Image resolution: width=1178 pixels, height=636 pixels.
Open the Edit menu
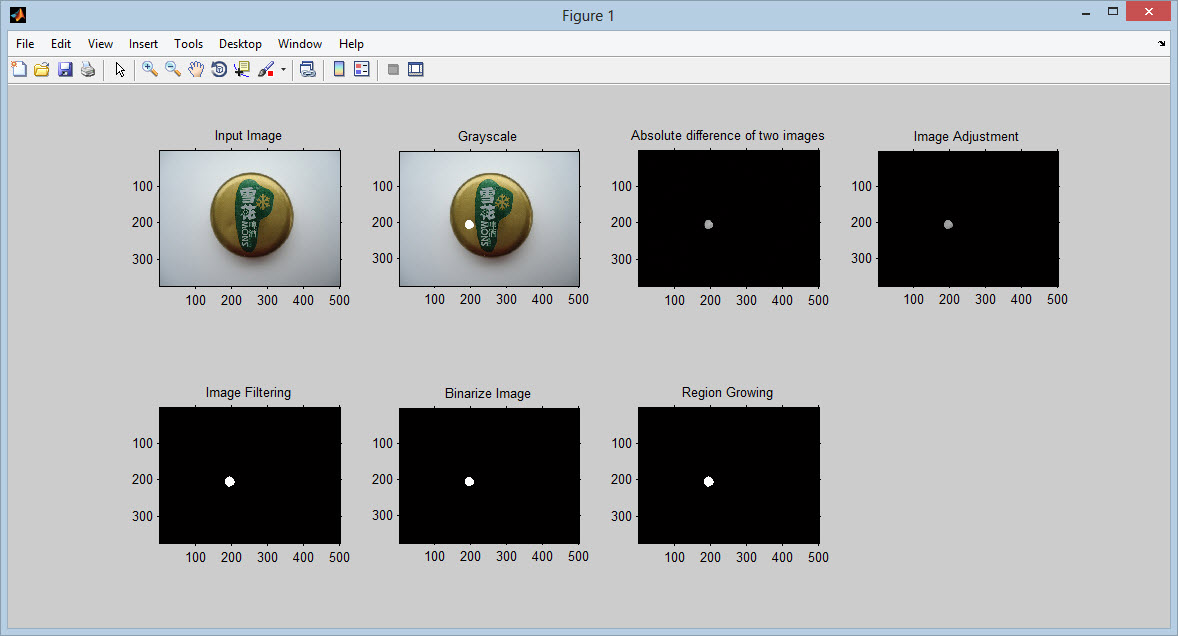61,44
